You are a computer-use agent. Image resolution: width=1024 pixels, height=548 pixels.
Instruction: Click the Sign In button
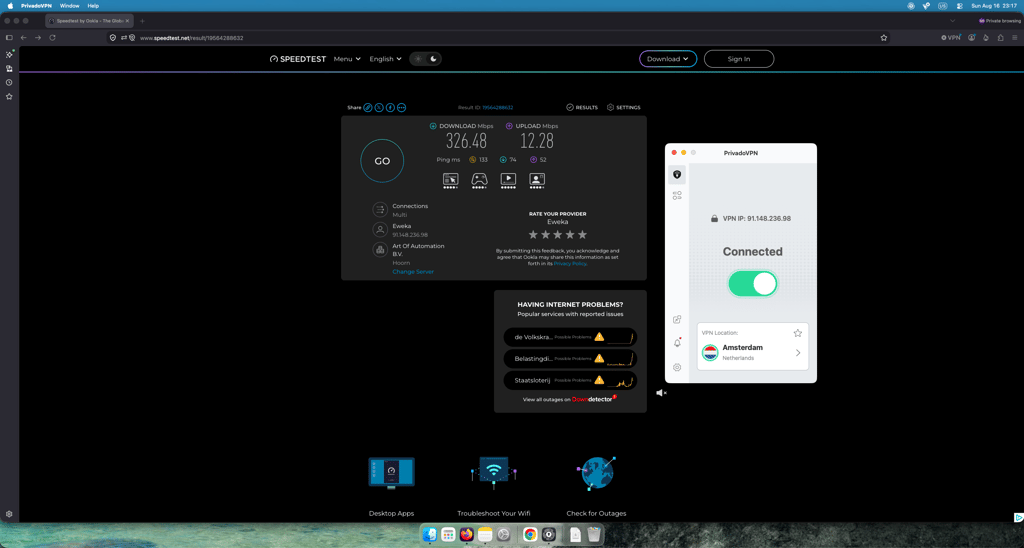[x=739, y=59]
